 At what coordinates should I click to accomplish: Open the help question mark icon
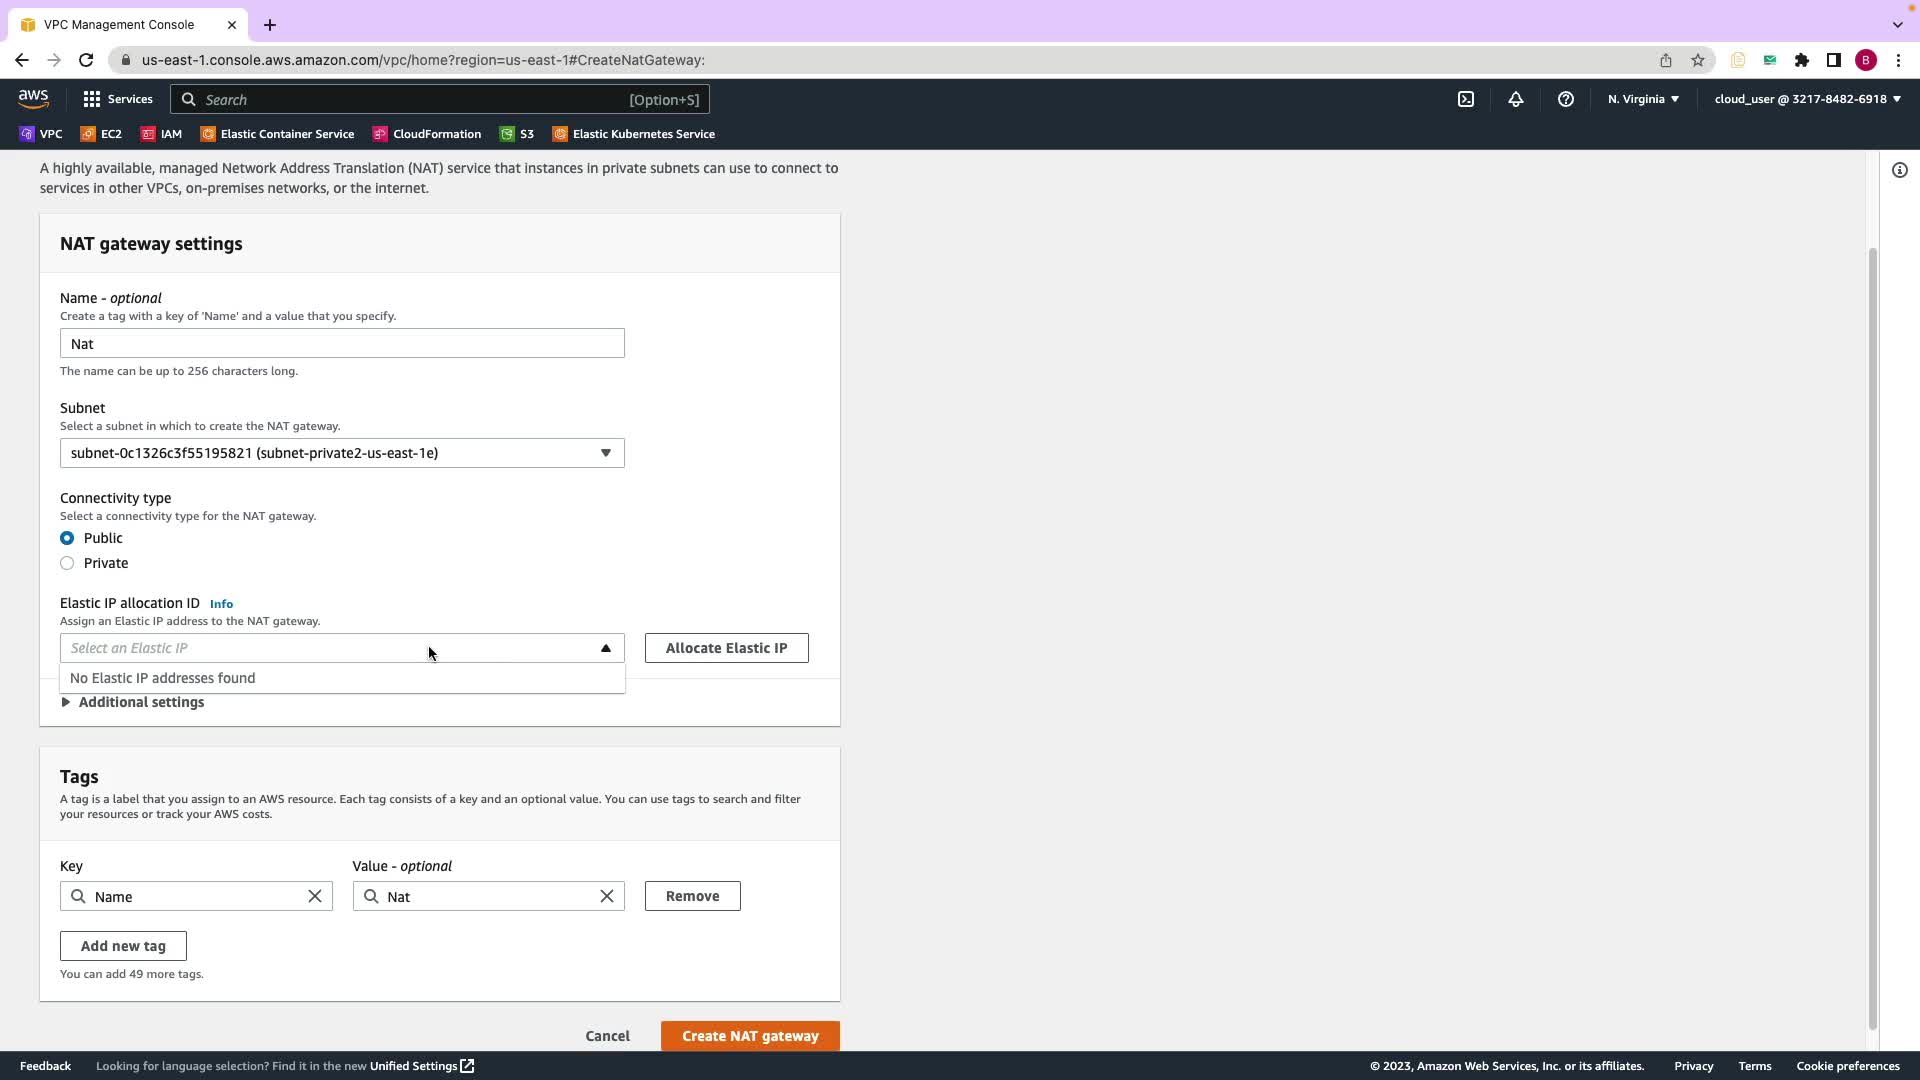tap(1566, 99)
